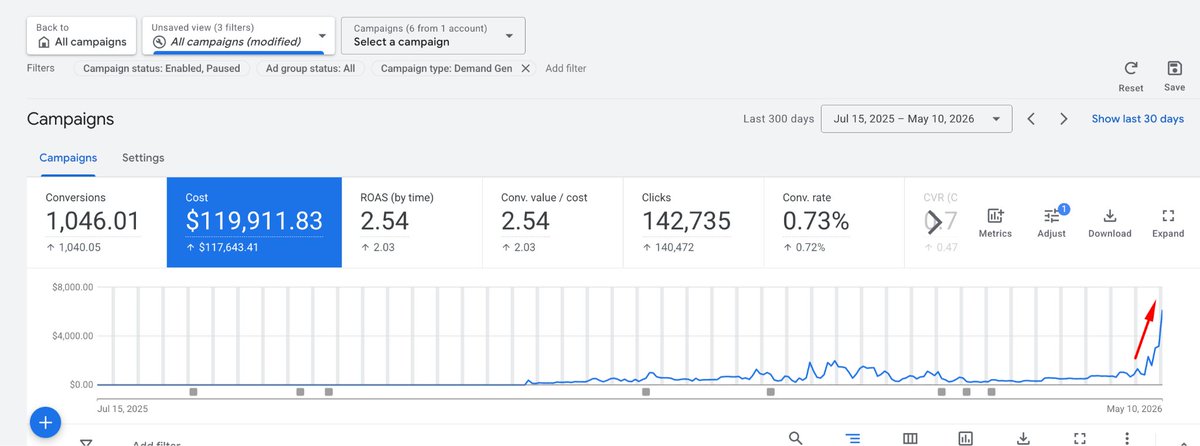This screenshot has height=446, width=1200.
Task: Select the Conv. rate scorecard
Action: coord(834,223)
